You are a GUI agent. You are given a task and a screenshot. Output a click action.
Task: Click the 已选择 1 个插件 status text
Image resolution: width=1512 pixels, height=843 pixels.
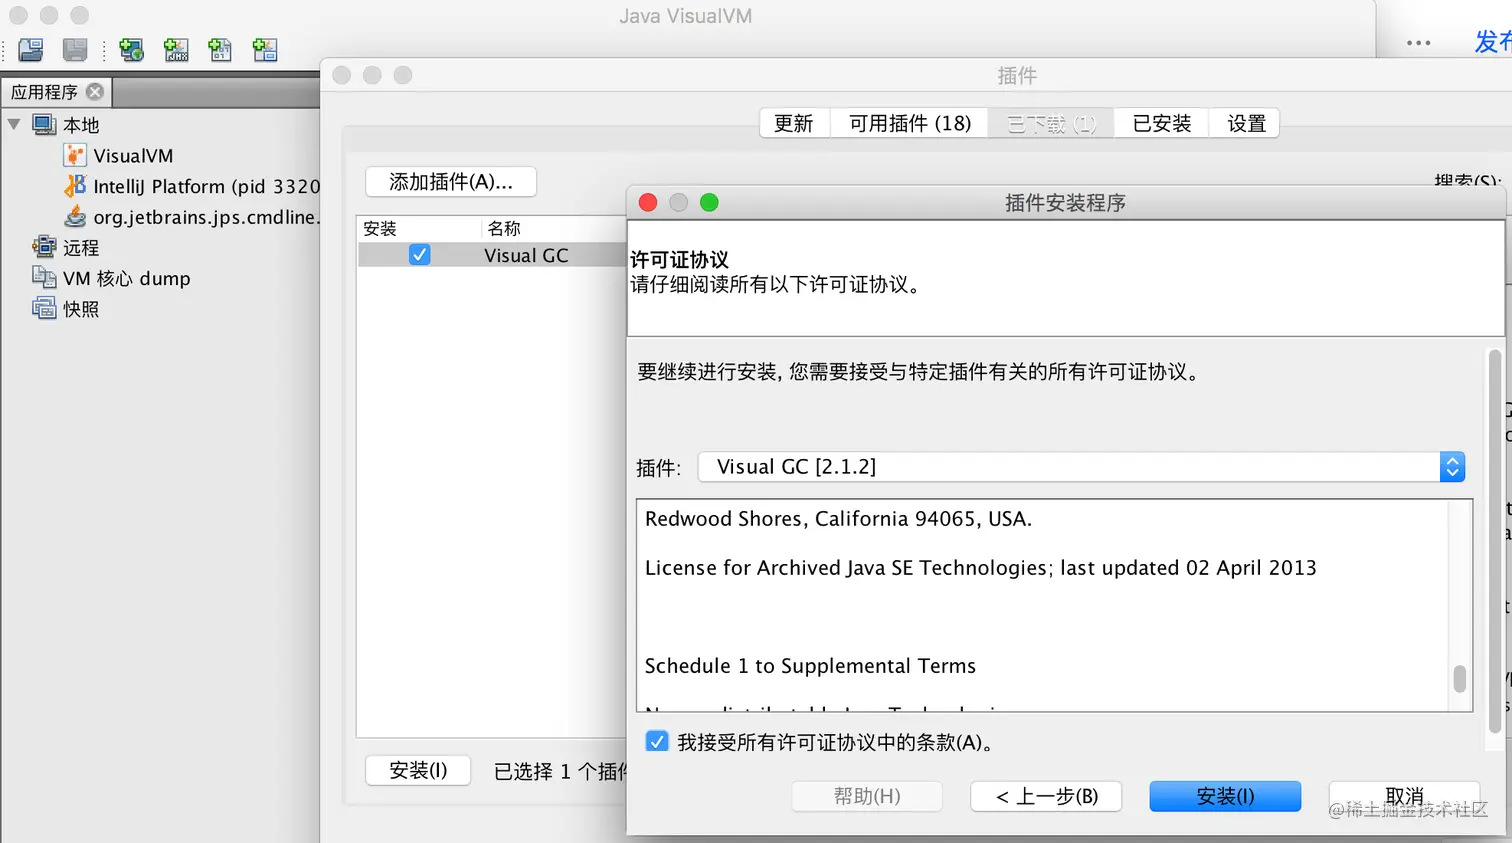560,771
